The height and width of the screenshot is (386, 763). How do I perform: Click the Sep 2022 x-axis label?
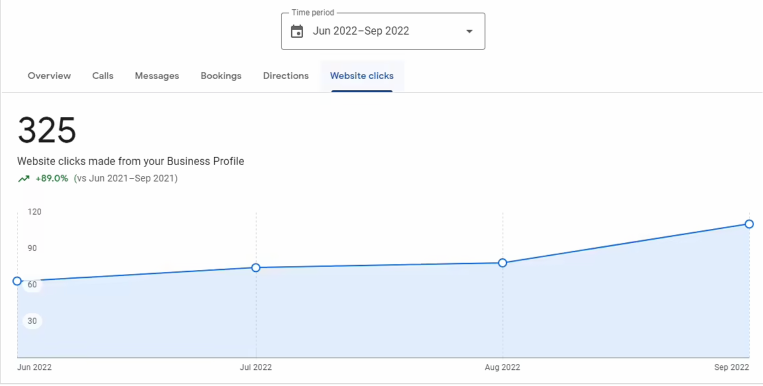tap(731, 368)
